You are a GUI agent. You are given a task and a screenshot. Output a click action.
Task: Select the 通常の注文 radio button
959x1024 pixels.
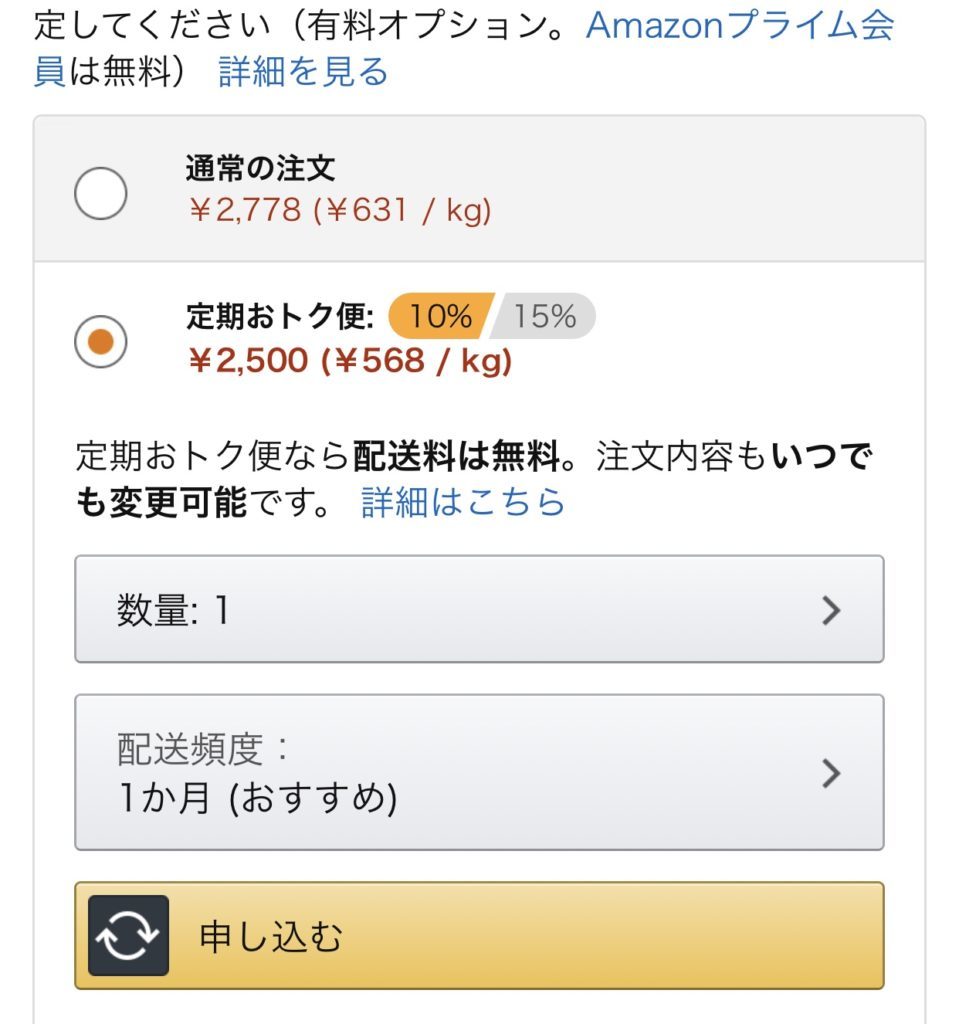101,193
